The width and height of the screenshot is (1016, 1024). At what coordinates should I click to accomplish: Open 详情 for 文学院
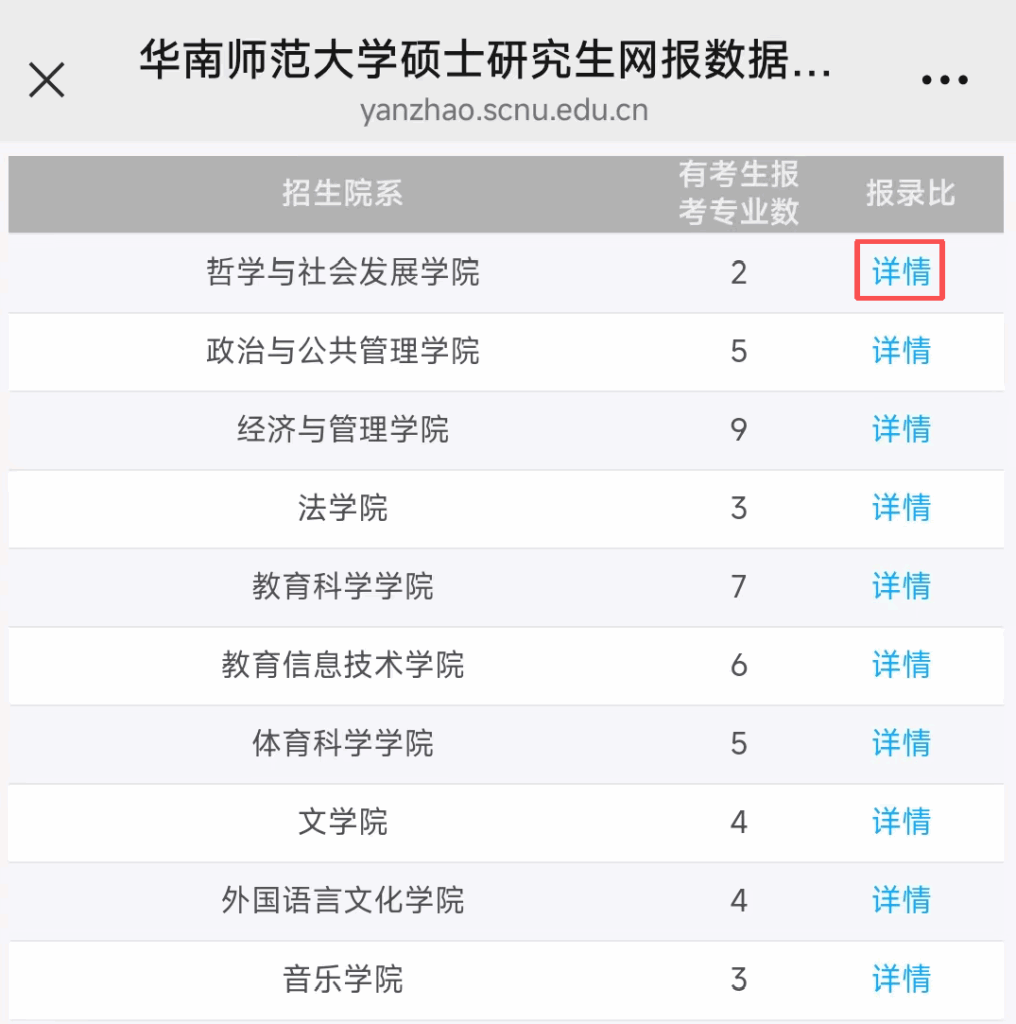[x=901, y=822]
